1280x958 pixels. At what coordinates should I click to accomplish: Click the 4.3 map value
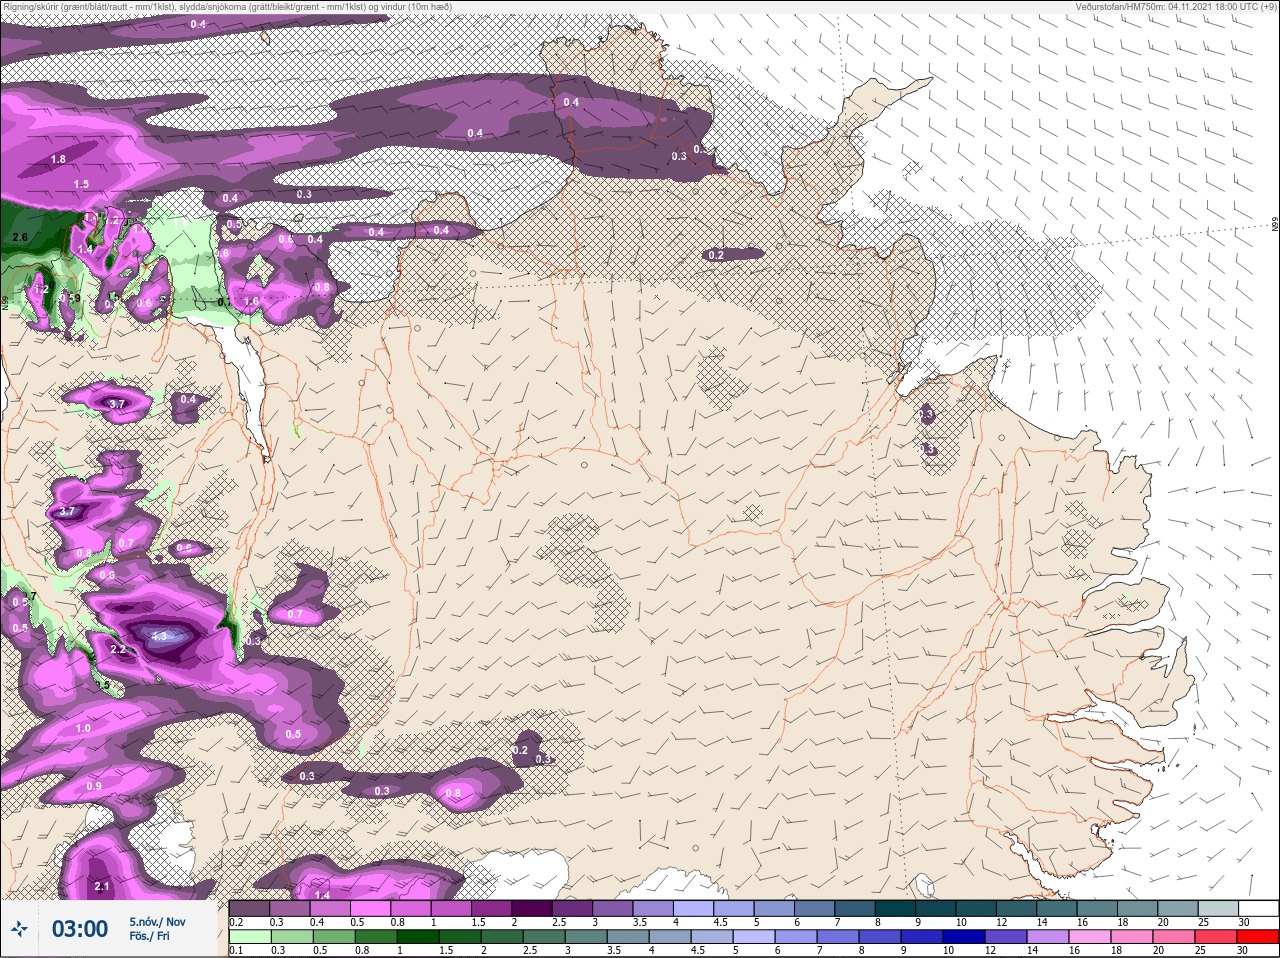click(x=159, y=636)
